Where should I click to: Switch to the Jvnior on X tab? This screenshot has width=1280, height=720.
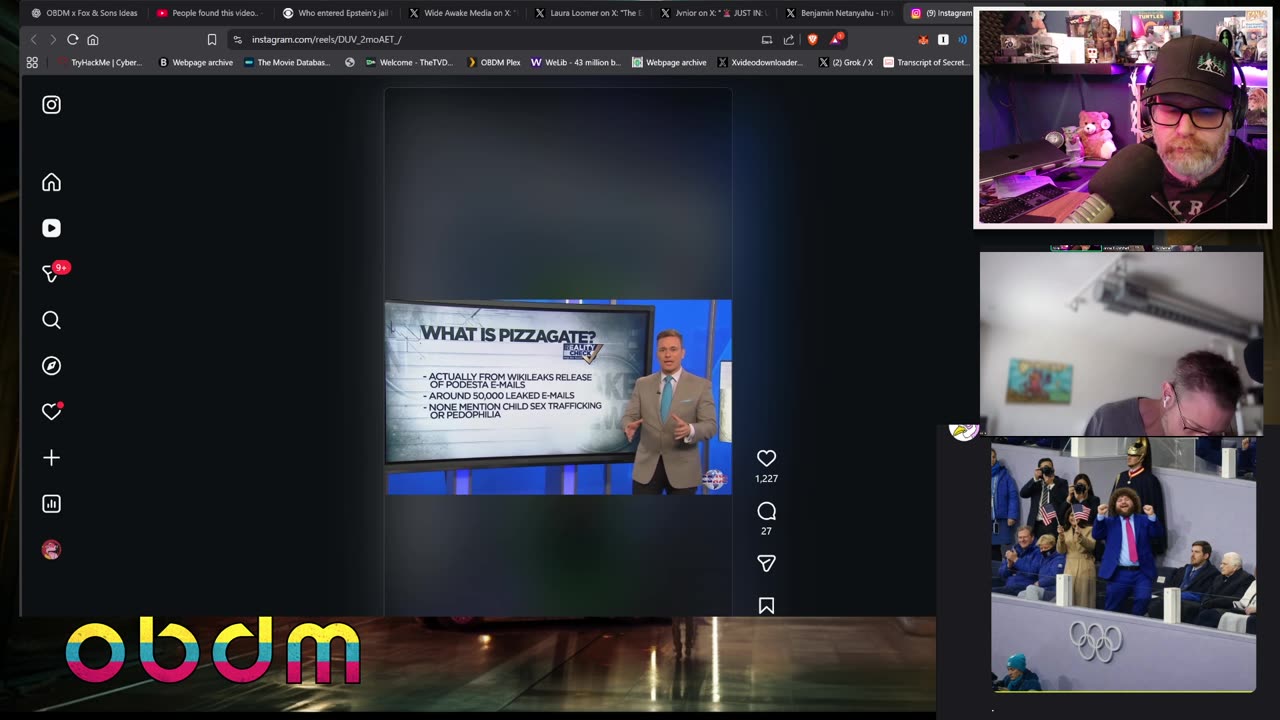(713, 13)
